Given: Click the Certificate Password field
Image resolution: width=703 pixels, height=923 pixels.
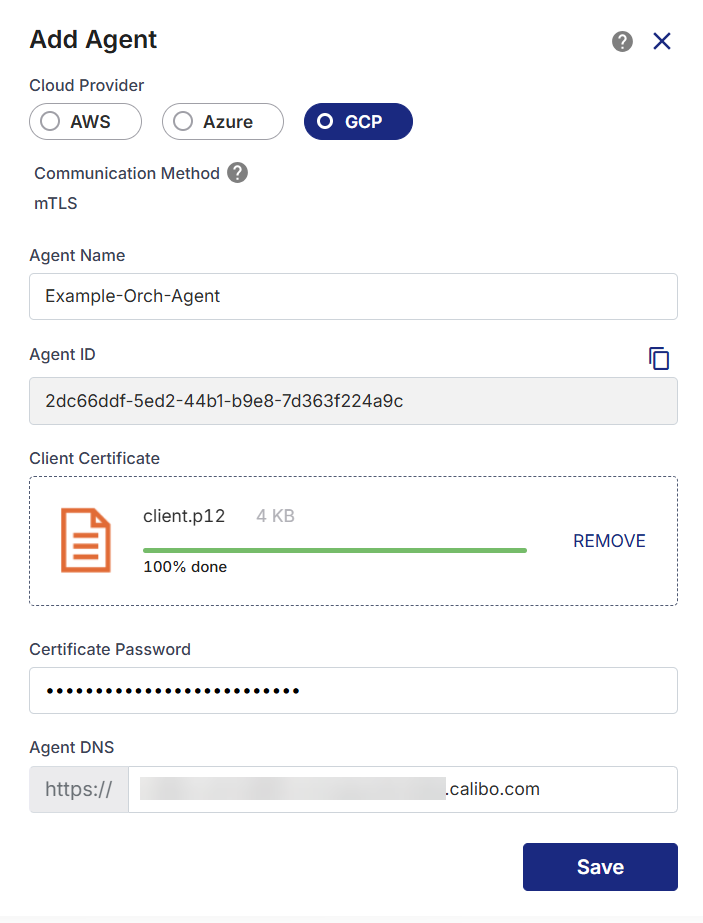Looking at the screenshot, I should [x=353, y=690].
